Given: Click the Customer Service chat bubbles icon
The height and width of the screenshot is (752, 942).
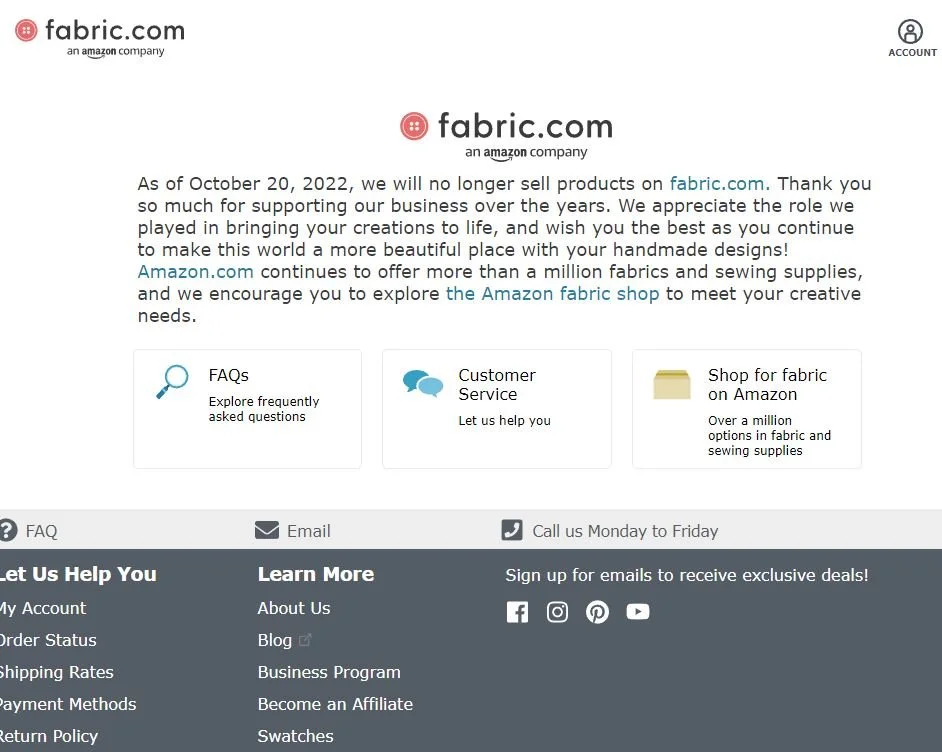Looking at the screenshot, I should pos(423,383).
